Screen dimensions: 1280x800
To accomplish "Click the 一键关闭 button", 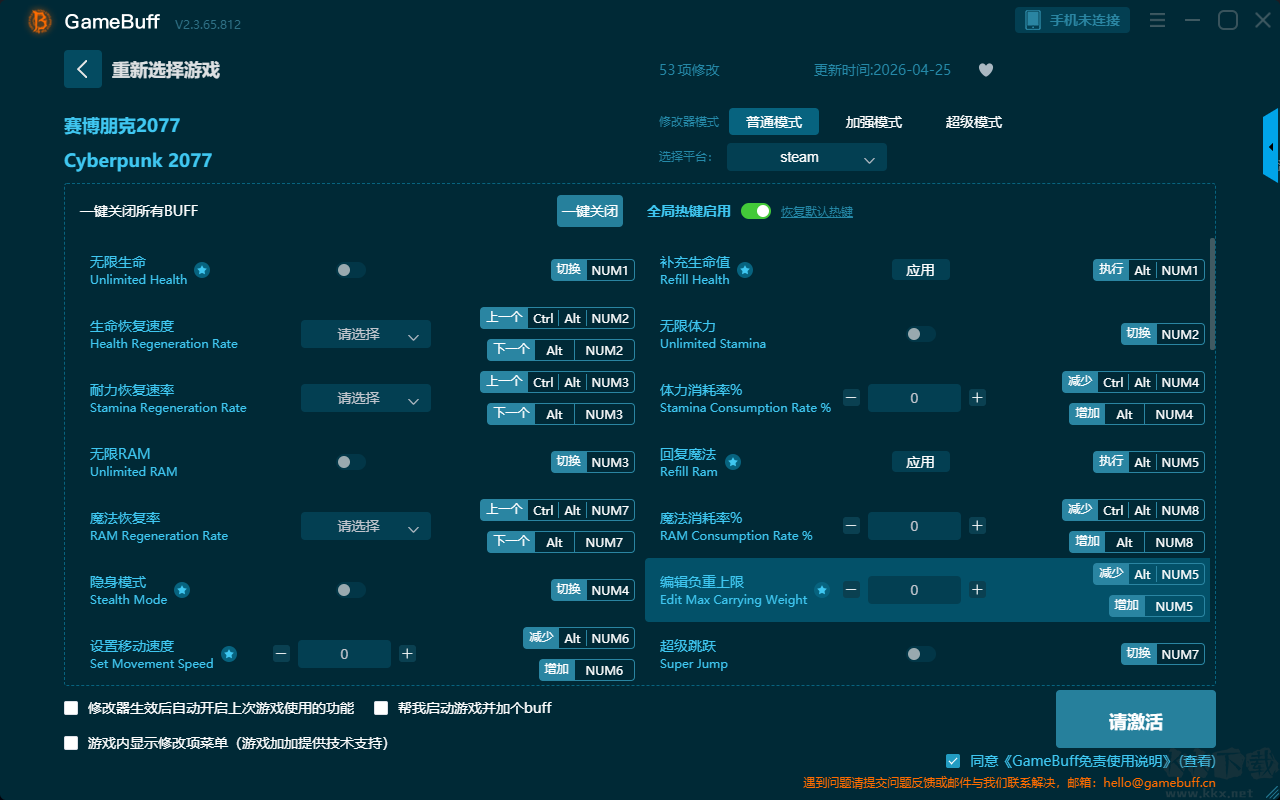I will tap(590, 211).
